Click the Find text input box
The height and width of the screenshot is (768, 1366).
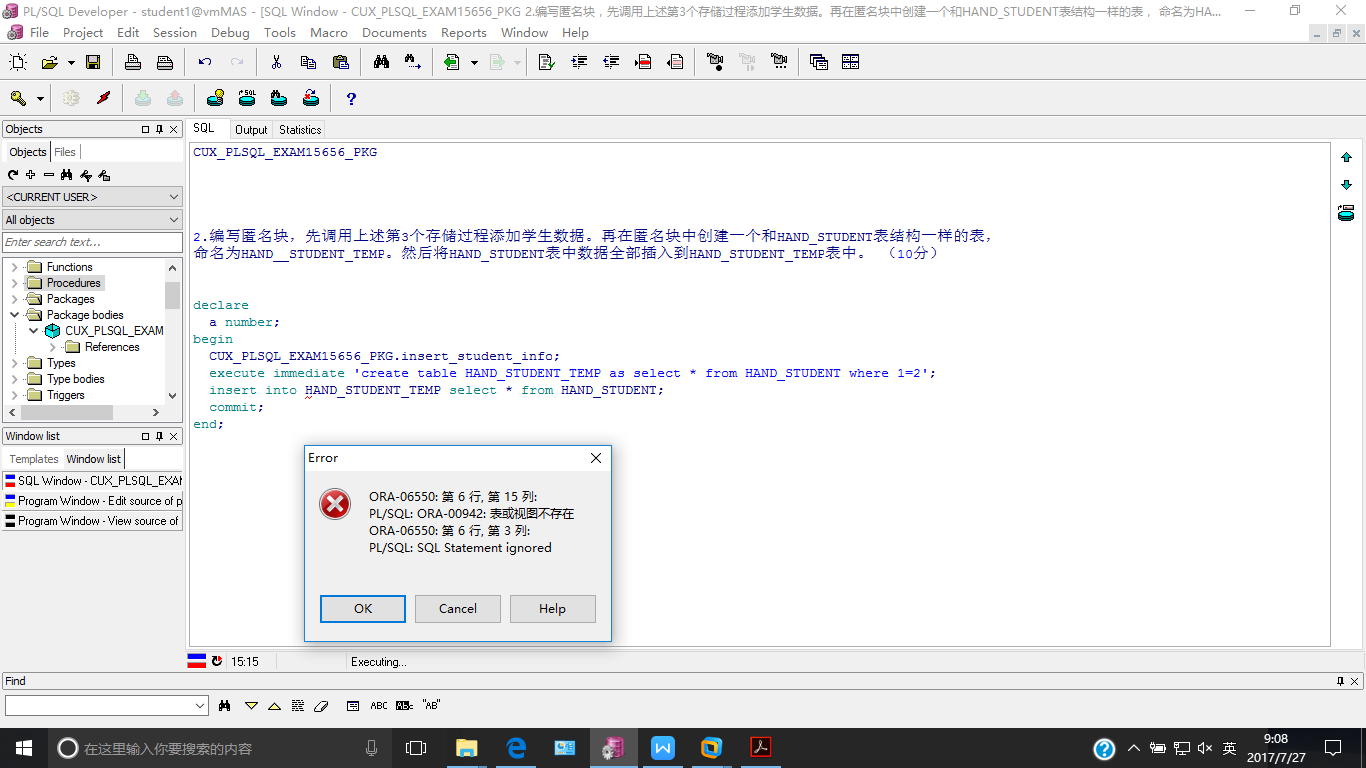(x=106, y=705)
